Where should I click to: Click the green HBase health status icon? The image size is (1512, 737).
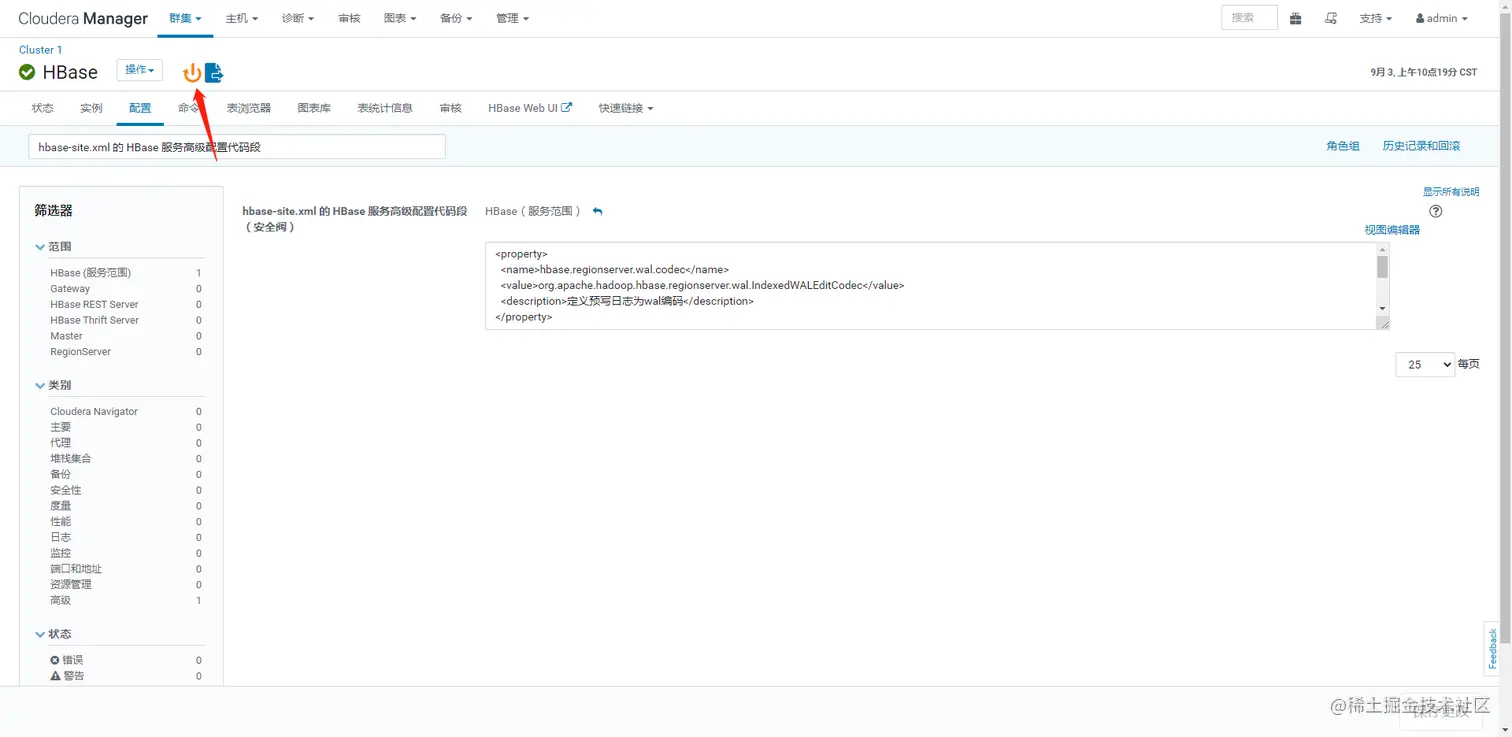[27, 72]
